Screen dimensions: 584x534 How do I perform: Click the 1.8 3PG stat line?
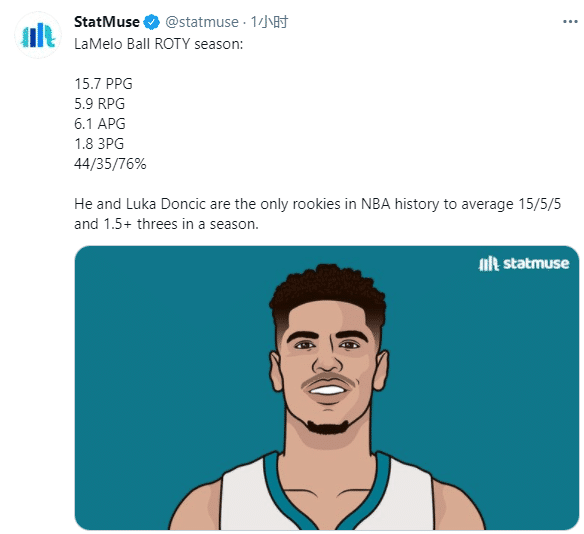[x=99, y=144]
